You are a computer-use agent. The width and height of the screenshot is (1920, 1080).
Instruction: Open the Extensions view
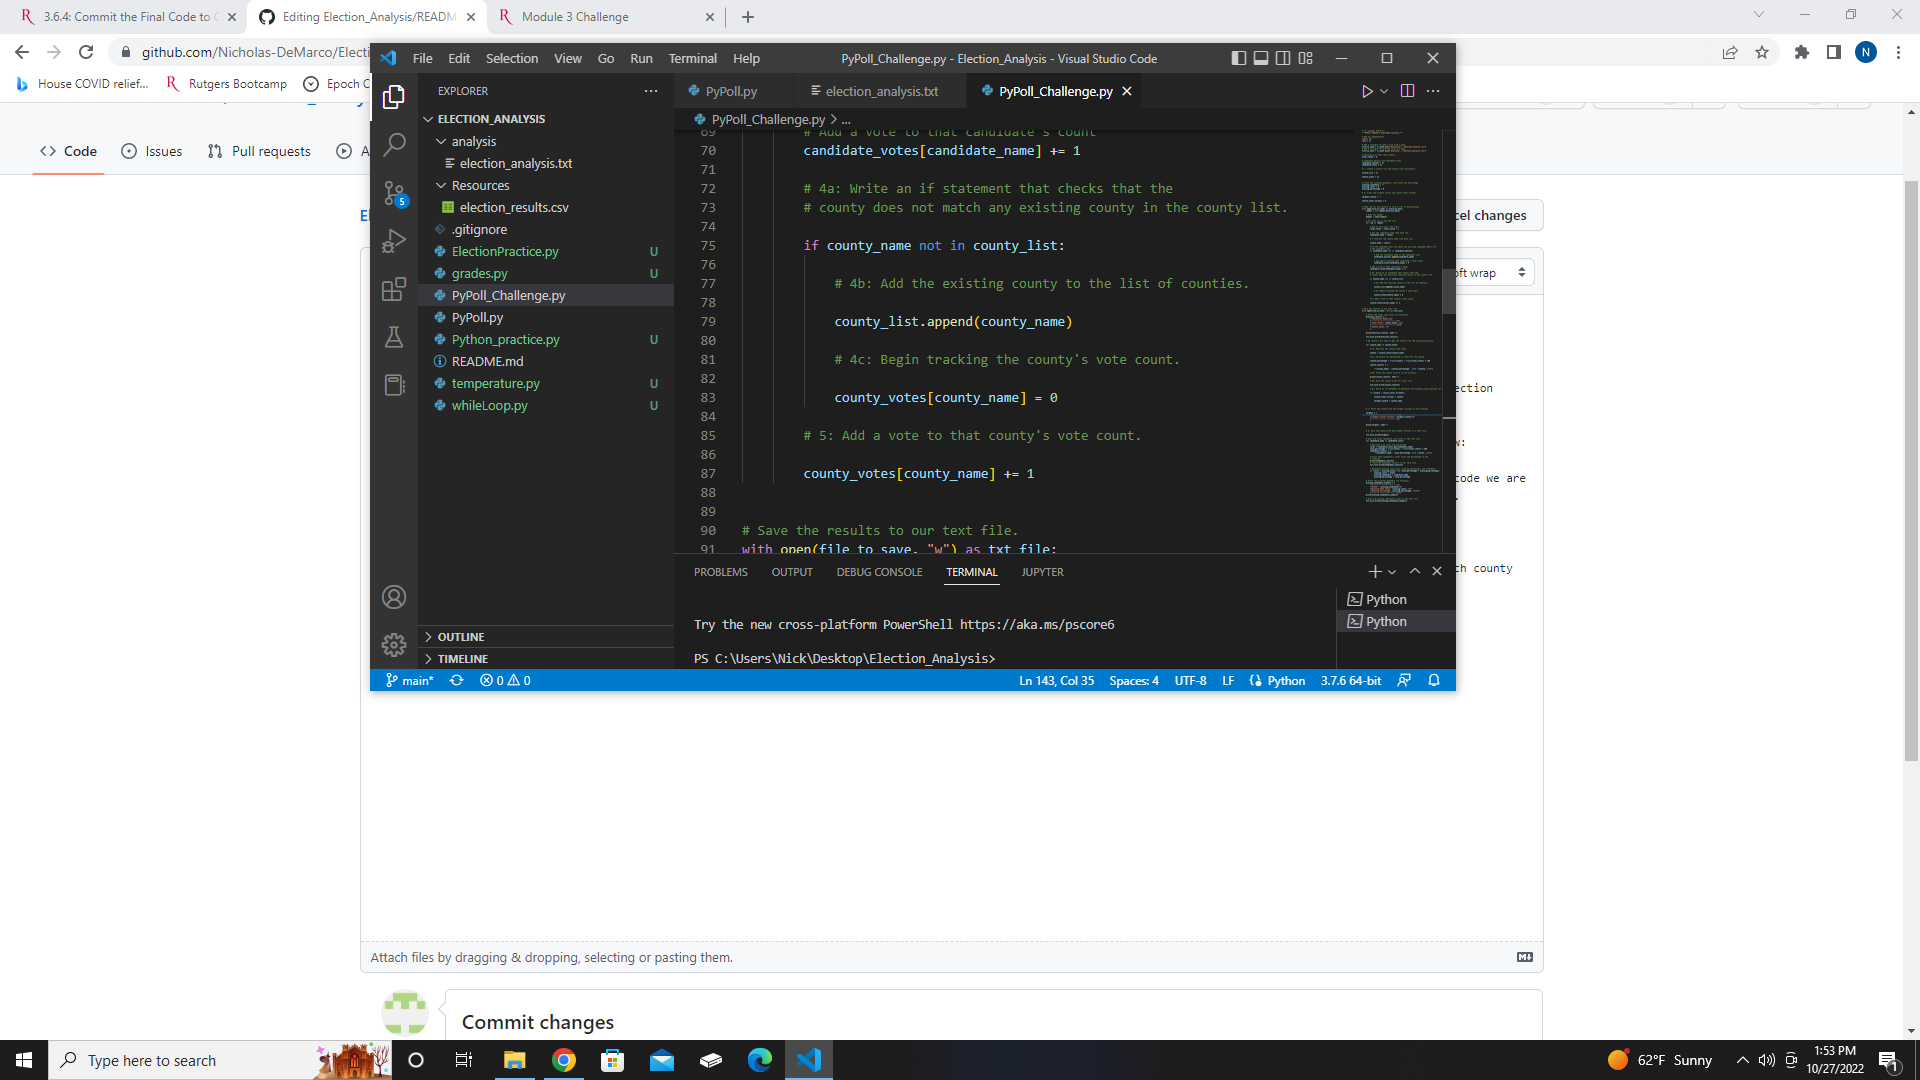(x=394, y=289)
